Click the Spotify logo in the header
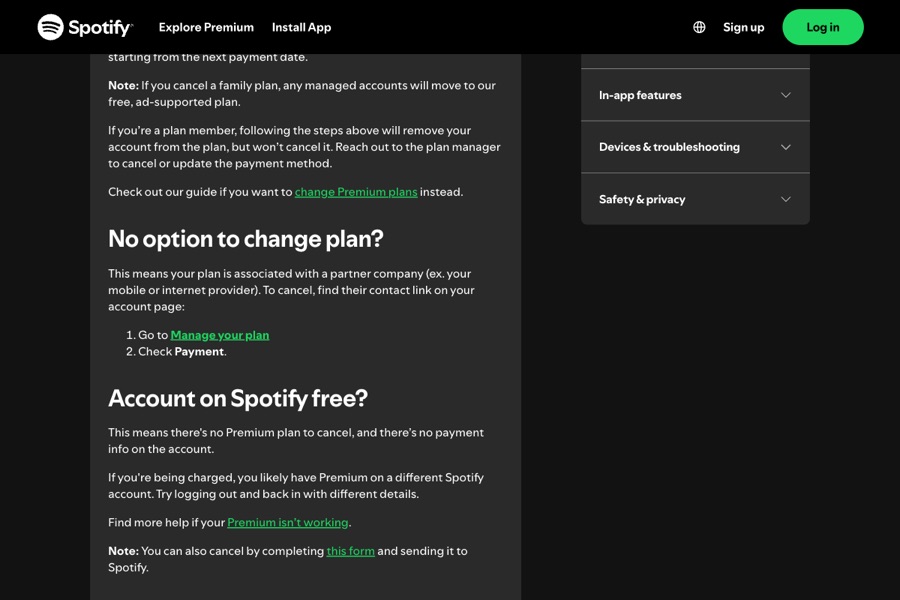The width and height of the screenshot is (900, 600). 85,27
